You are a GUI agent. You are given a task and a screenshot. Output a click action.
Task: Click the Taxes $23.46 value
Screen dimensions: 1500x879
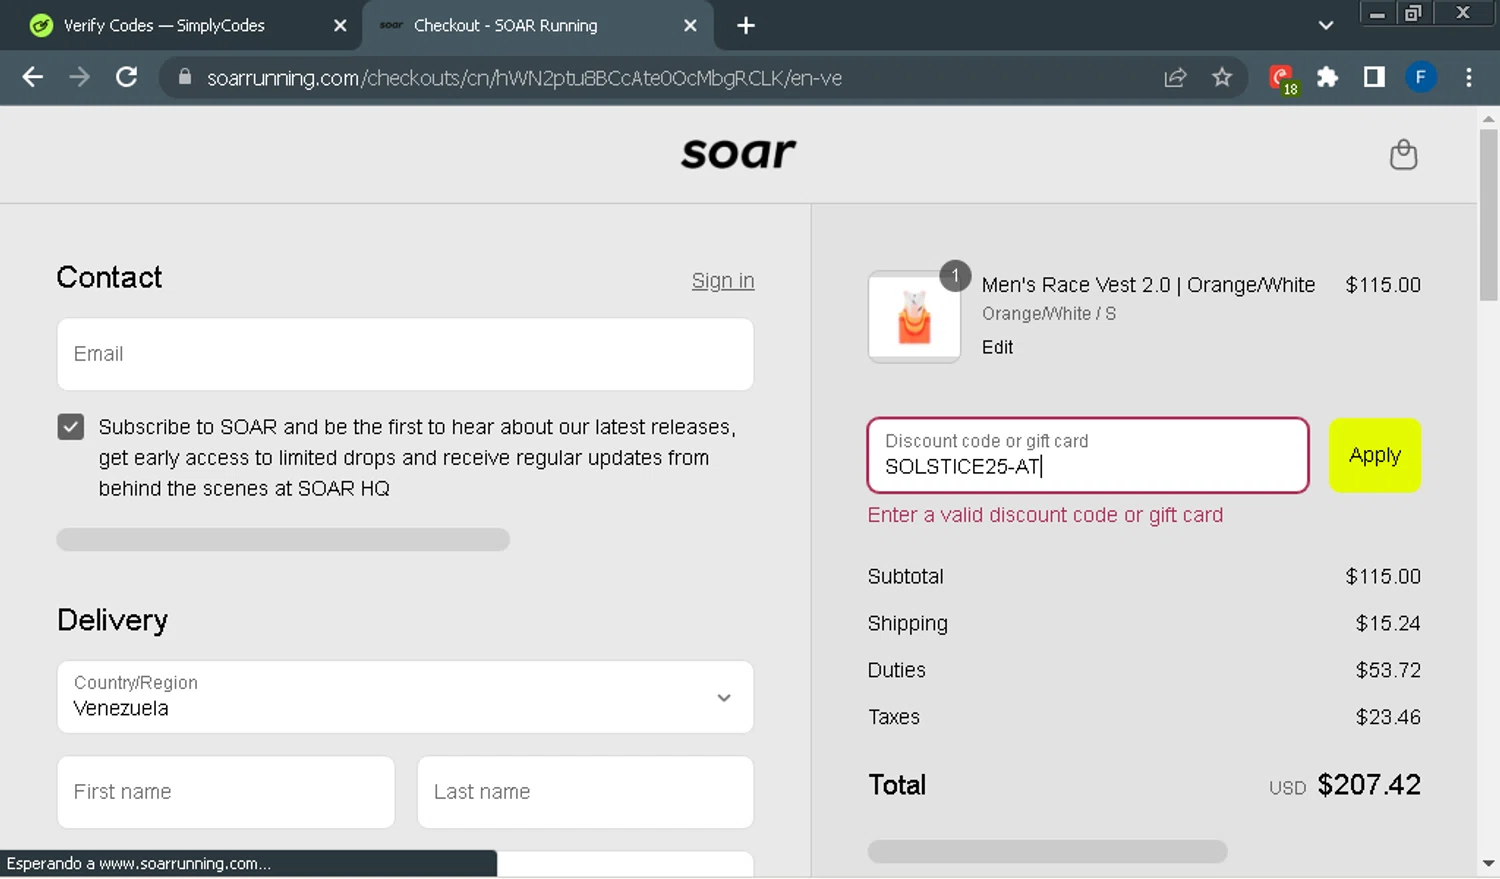[x=1388, y=717]
